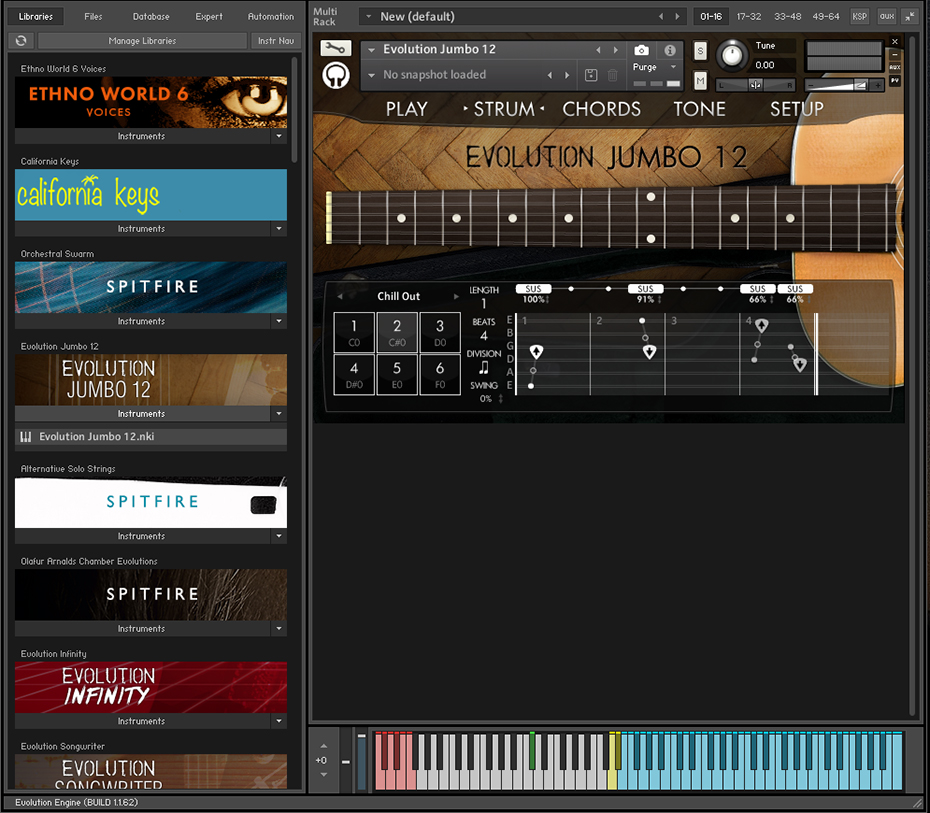Collapse the instrument header with the minus icon
The image size is (930, 813).
[895, 55]
